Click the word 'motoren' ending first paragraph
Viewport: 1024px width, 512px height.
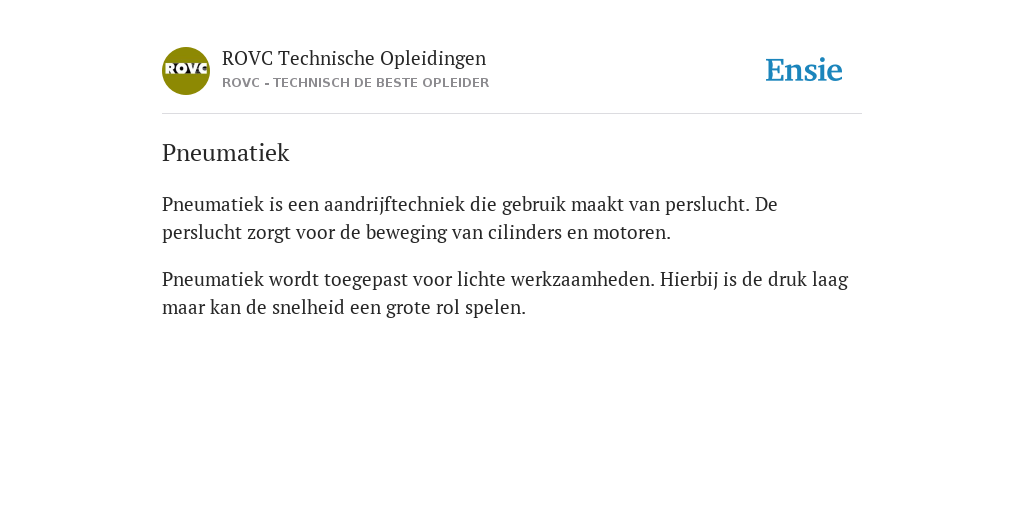(x=629, y=232)
